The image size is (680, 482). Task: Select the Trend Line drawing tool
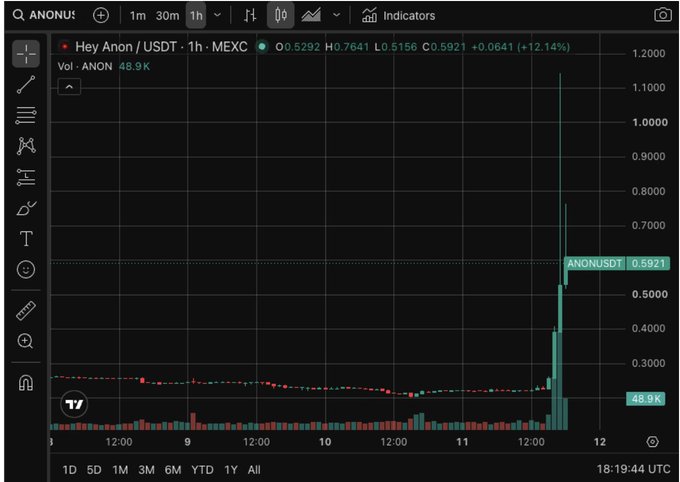26,85
